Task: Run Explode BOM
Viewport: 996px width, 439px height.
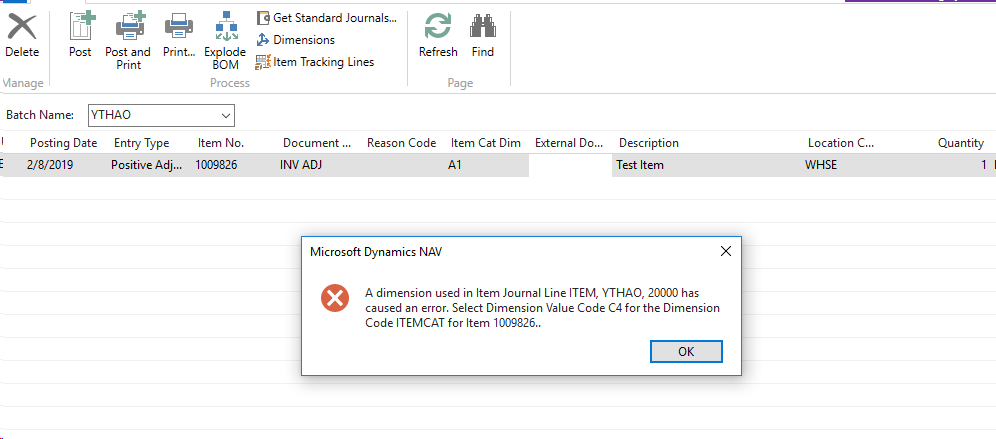Action: point(225,41)
